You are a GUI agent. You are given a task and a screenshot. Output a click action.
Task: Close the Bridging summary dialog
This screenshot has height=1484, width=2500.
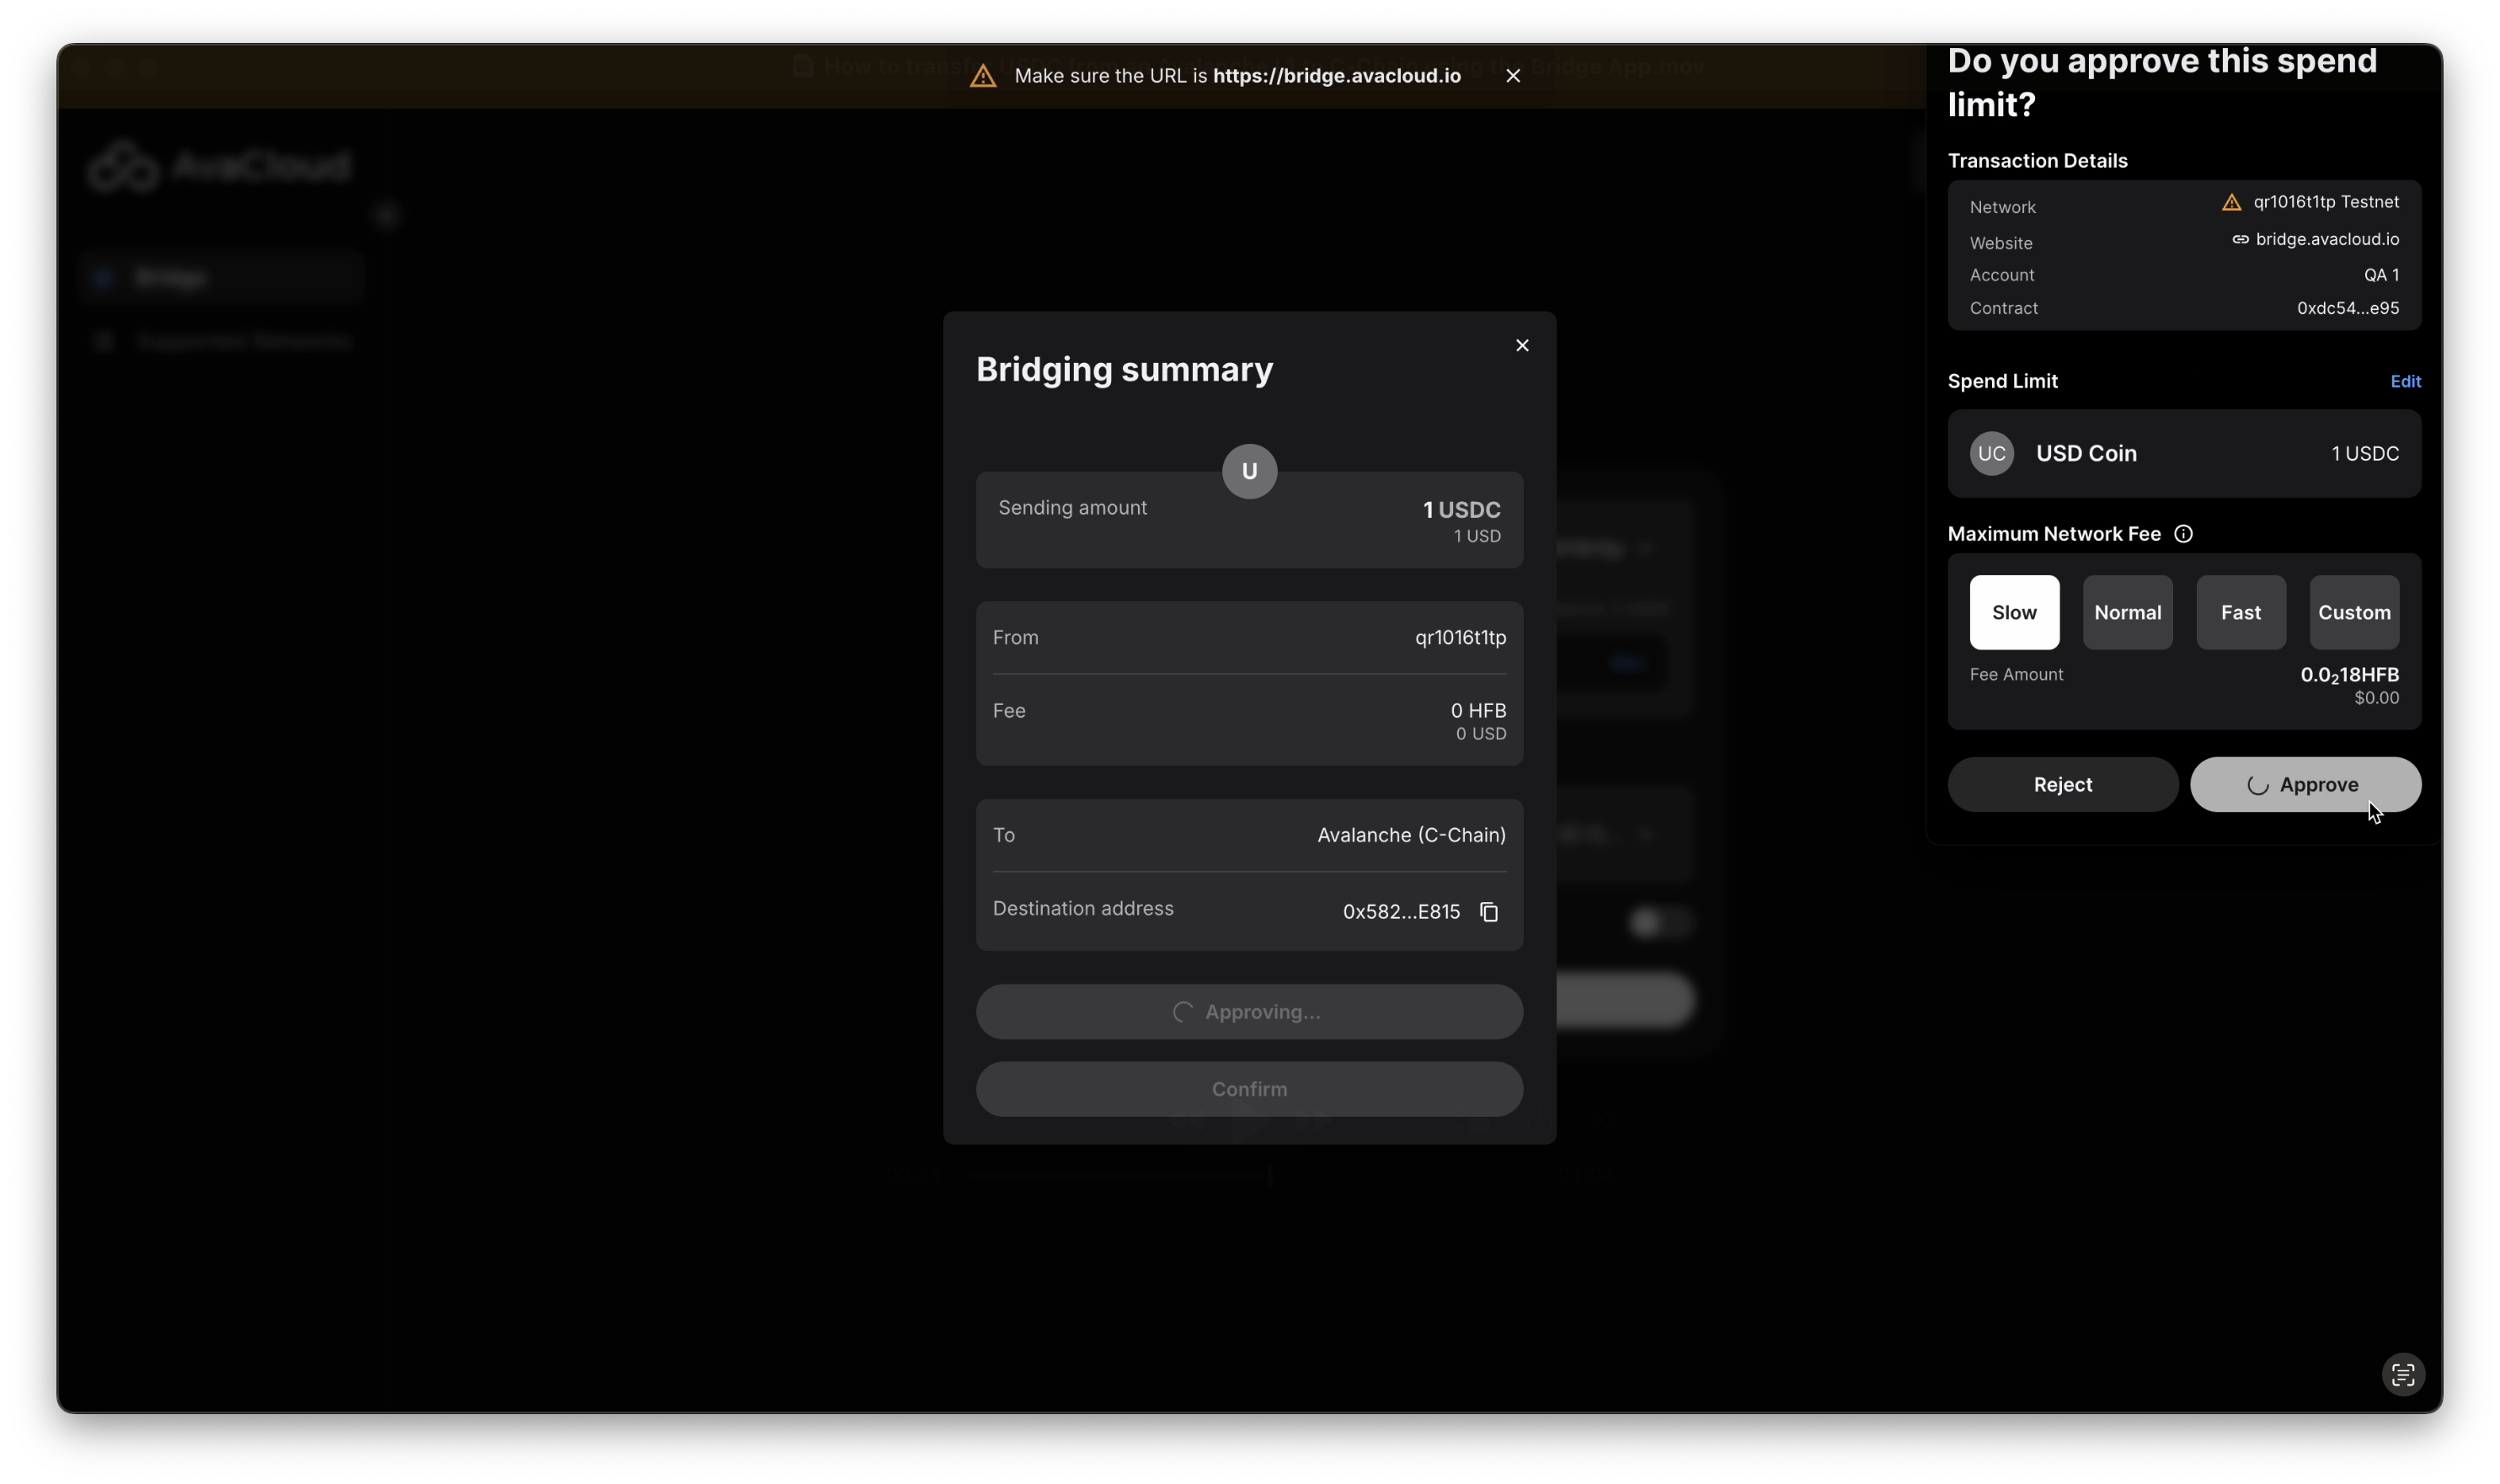1522,345
